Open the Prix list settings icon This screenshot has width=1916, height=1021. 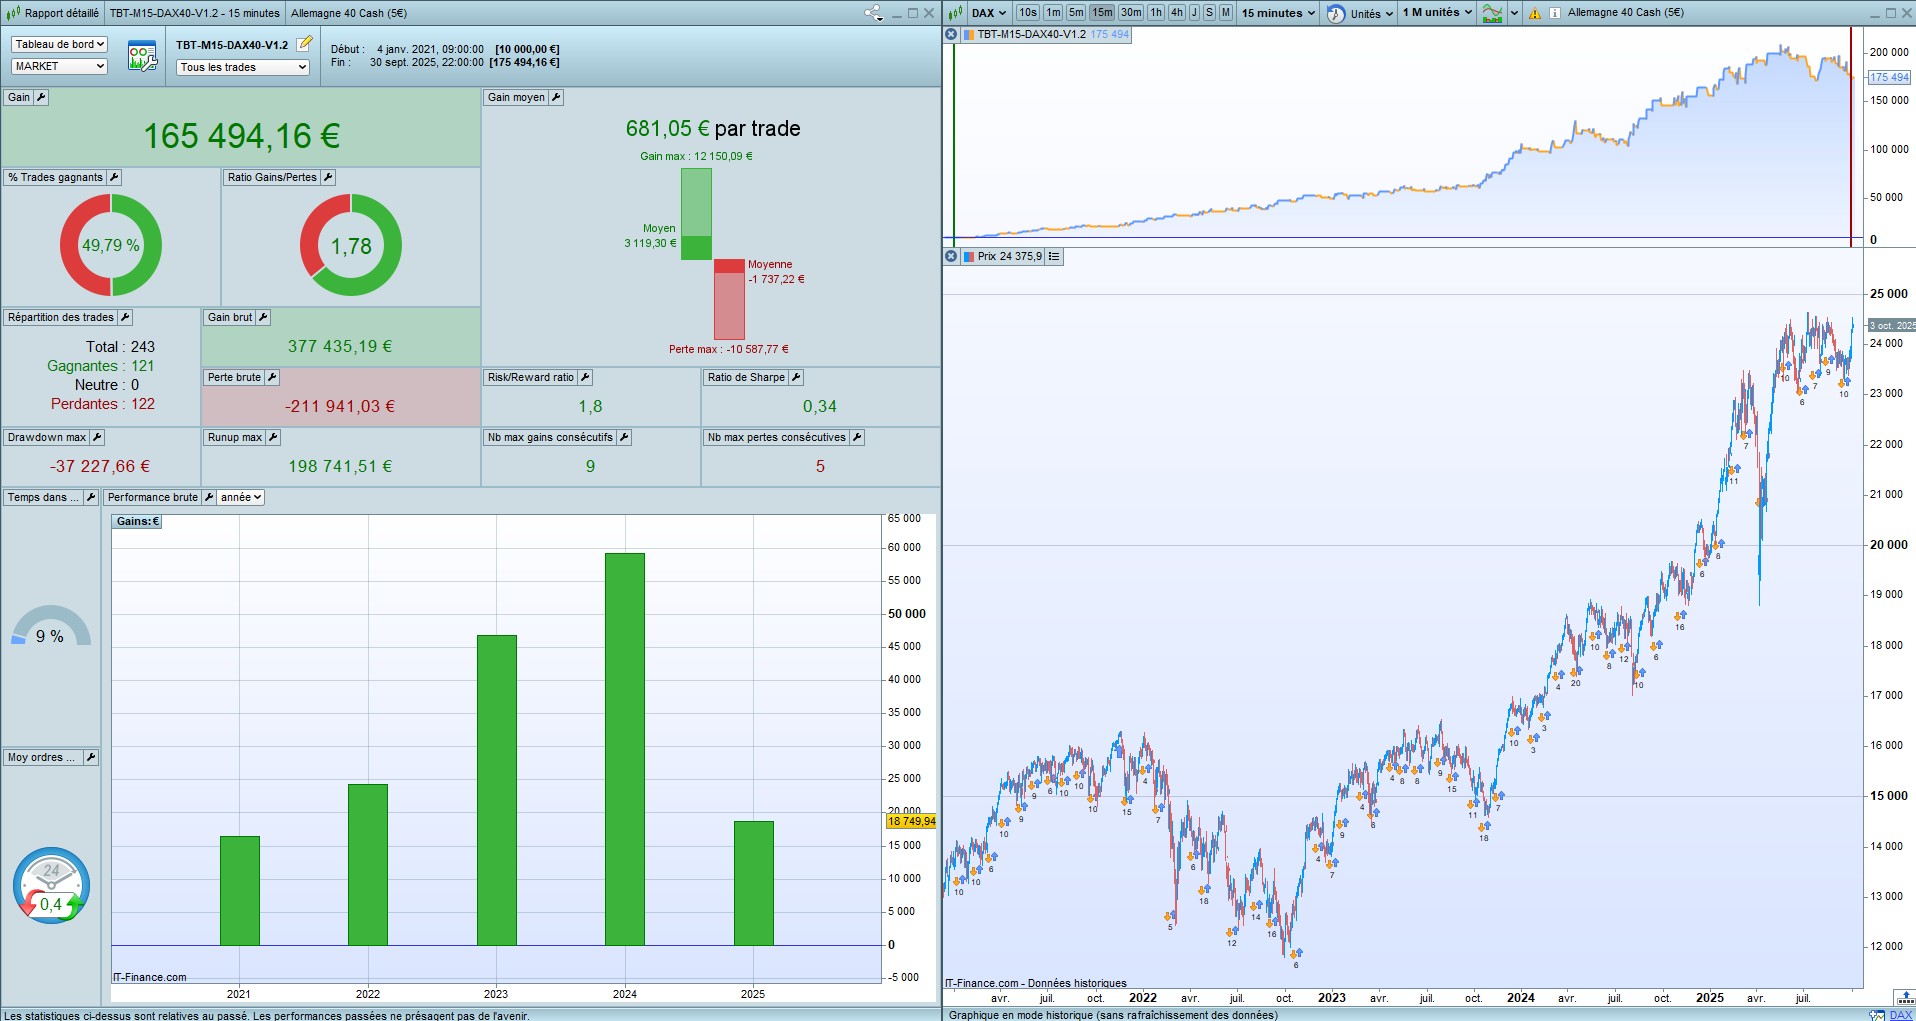1054,256
